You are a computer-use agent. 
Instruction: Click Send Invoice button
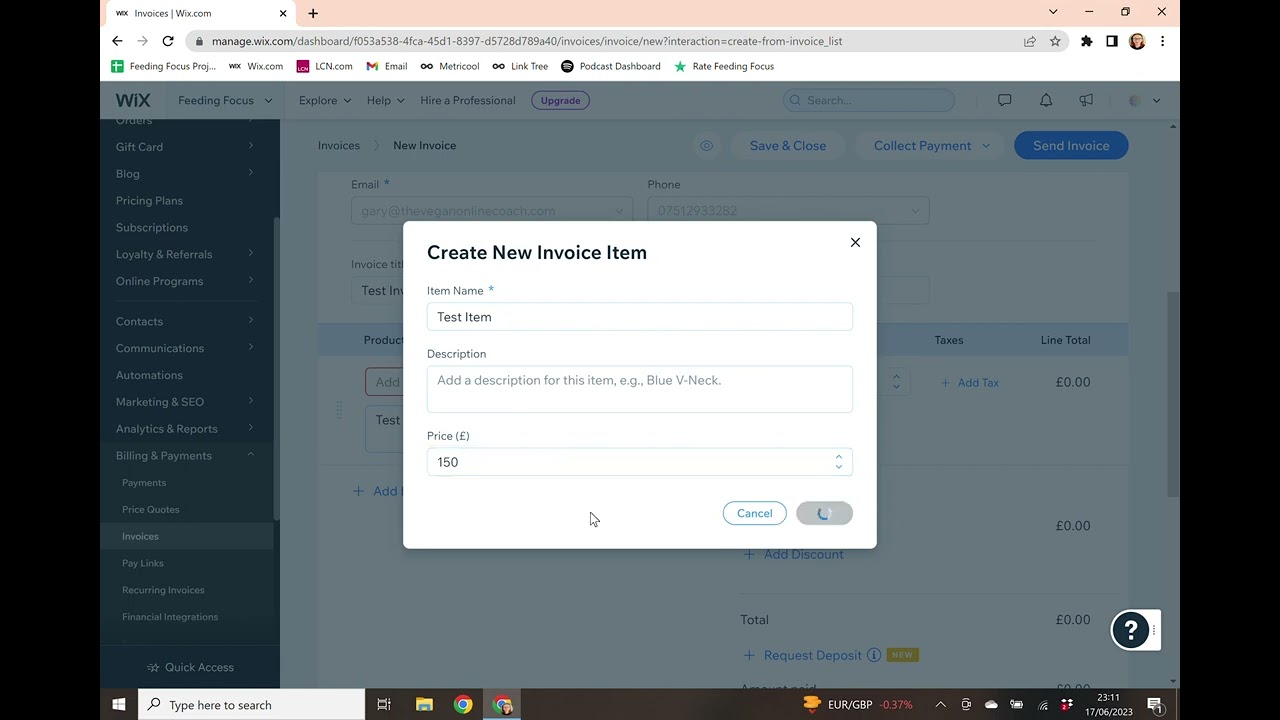coord(1071,146)
